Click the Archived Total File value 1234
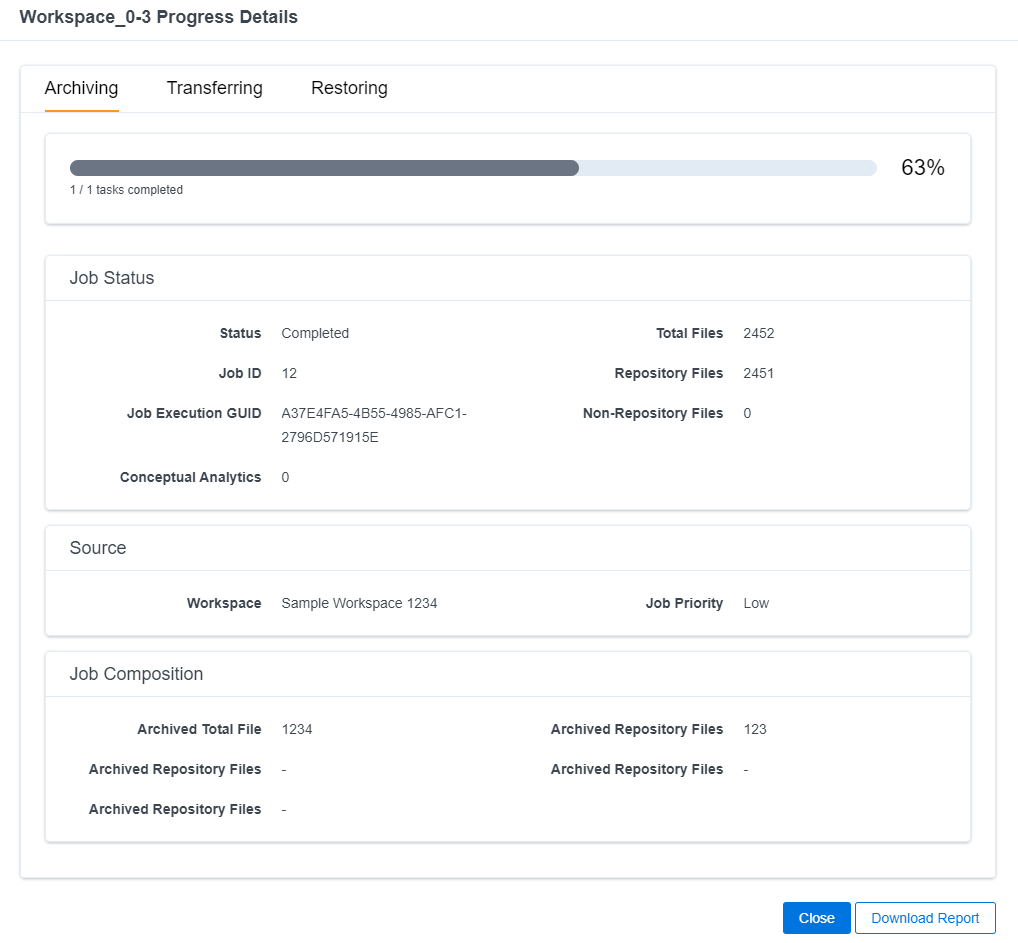Screen dimensions: 1018x943 click(297, 729)
